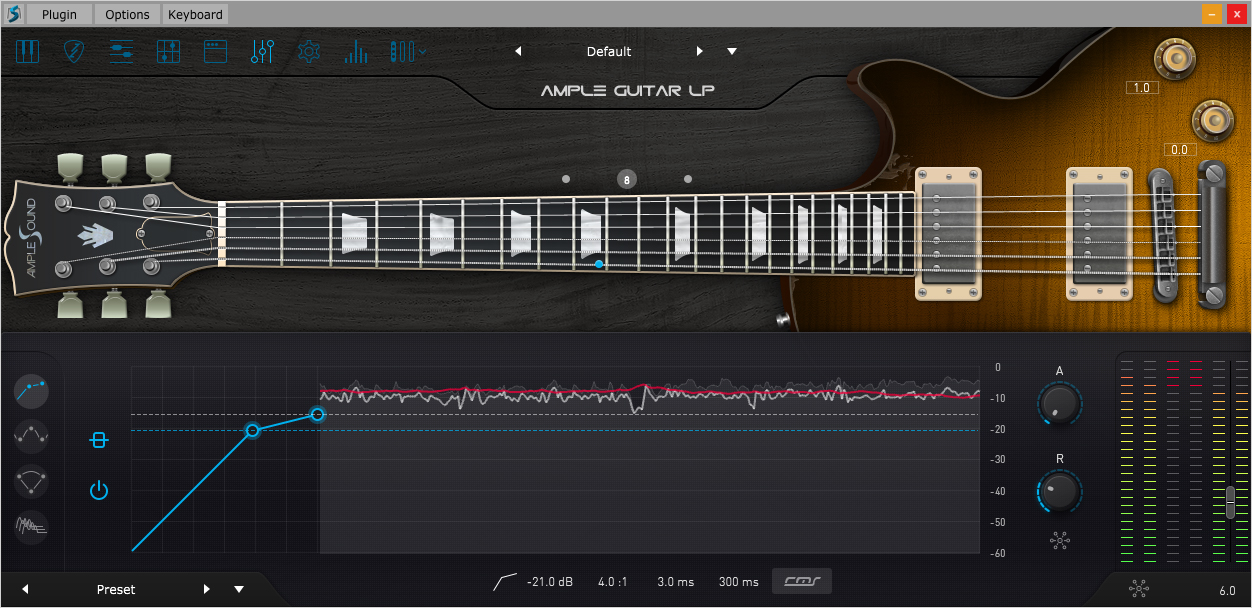This screenshot has width=1252, height=608.
Task: Toggle the compressor power button
Action: pyautogui.click(x=98, y=490)
